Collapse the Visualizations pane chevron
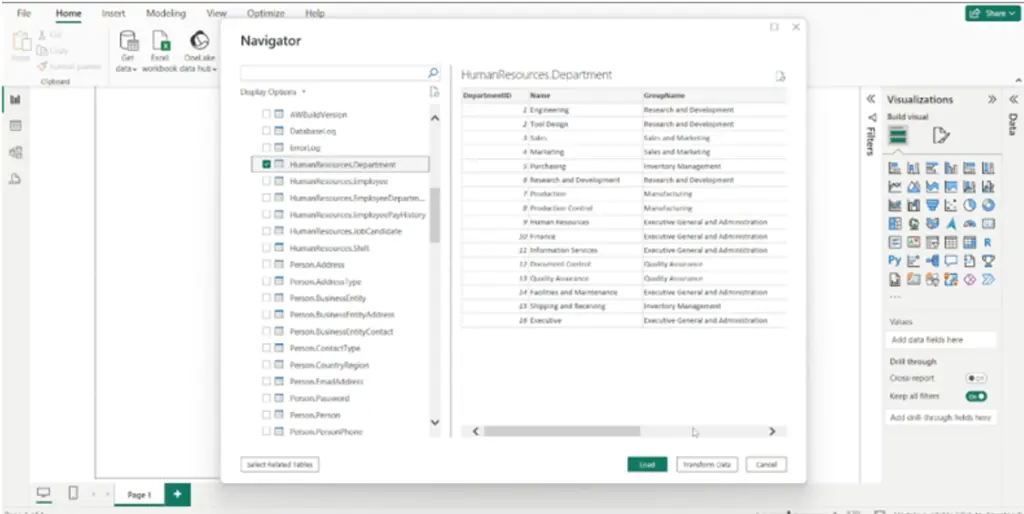 coord(992,99)
